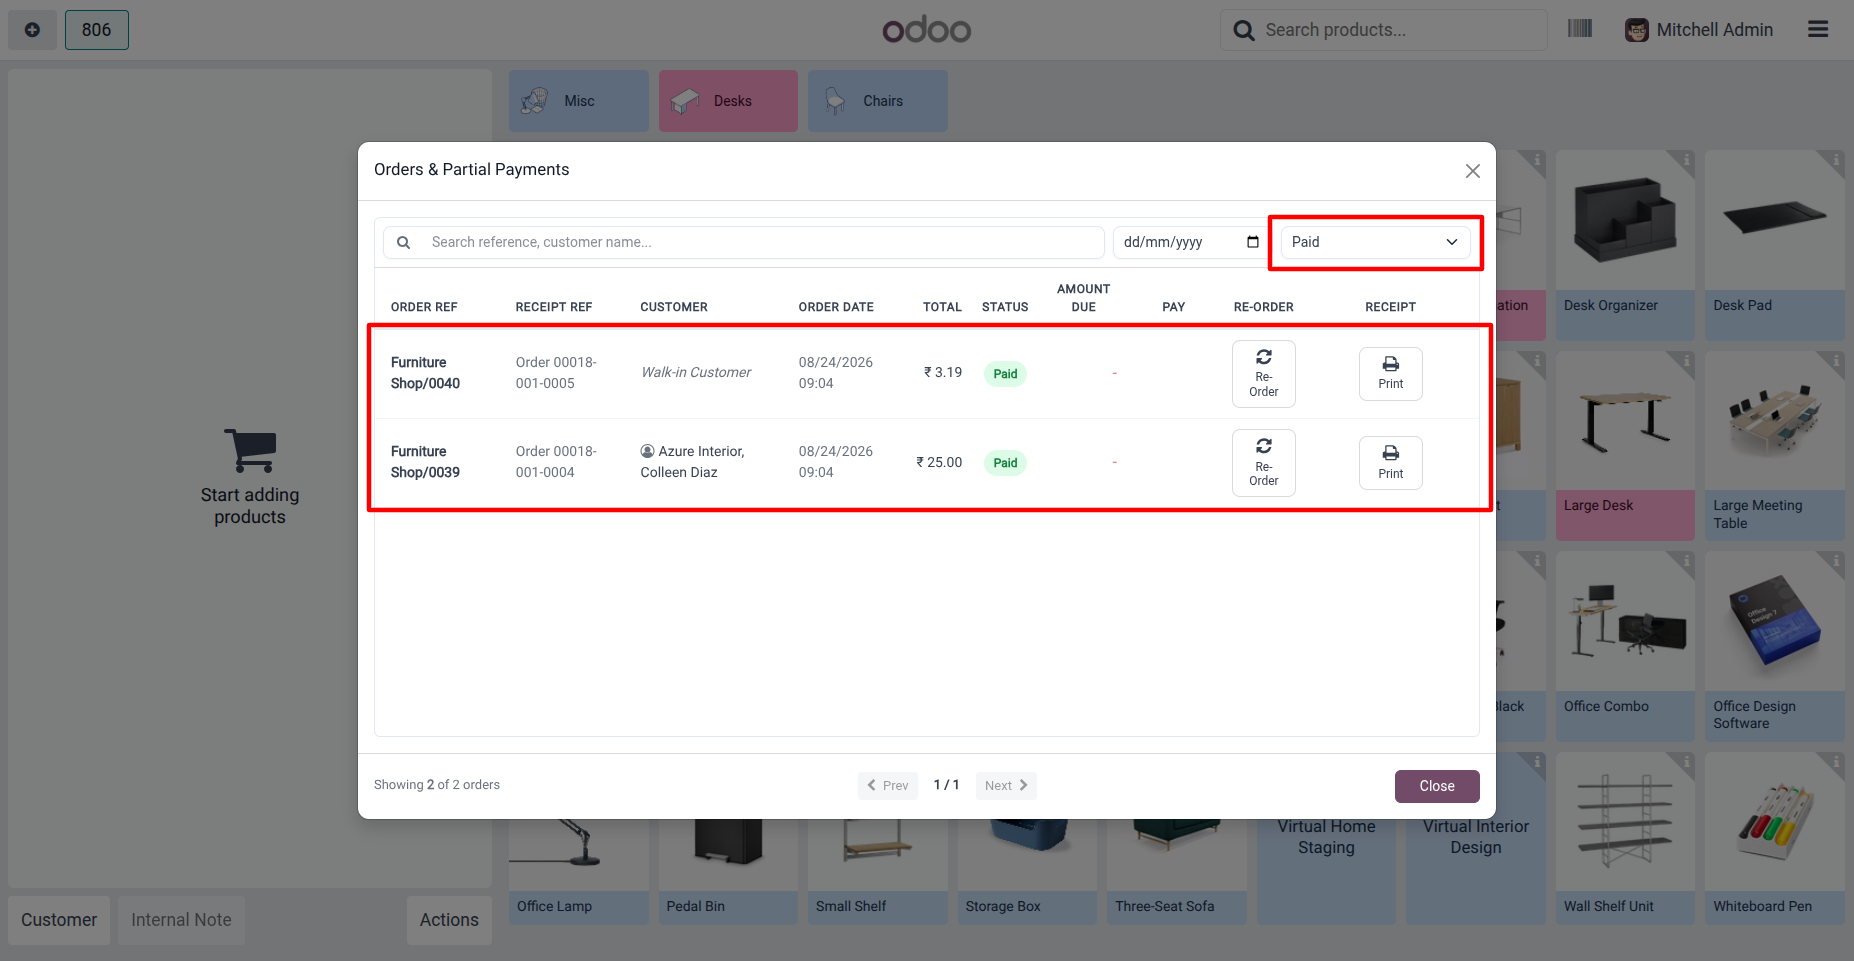
Task: Go to Next page of orders
Action: point(1006,786)
